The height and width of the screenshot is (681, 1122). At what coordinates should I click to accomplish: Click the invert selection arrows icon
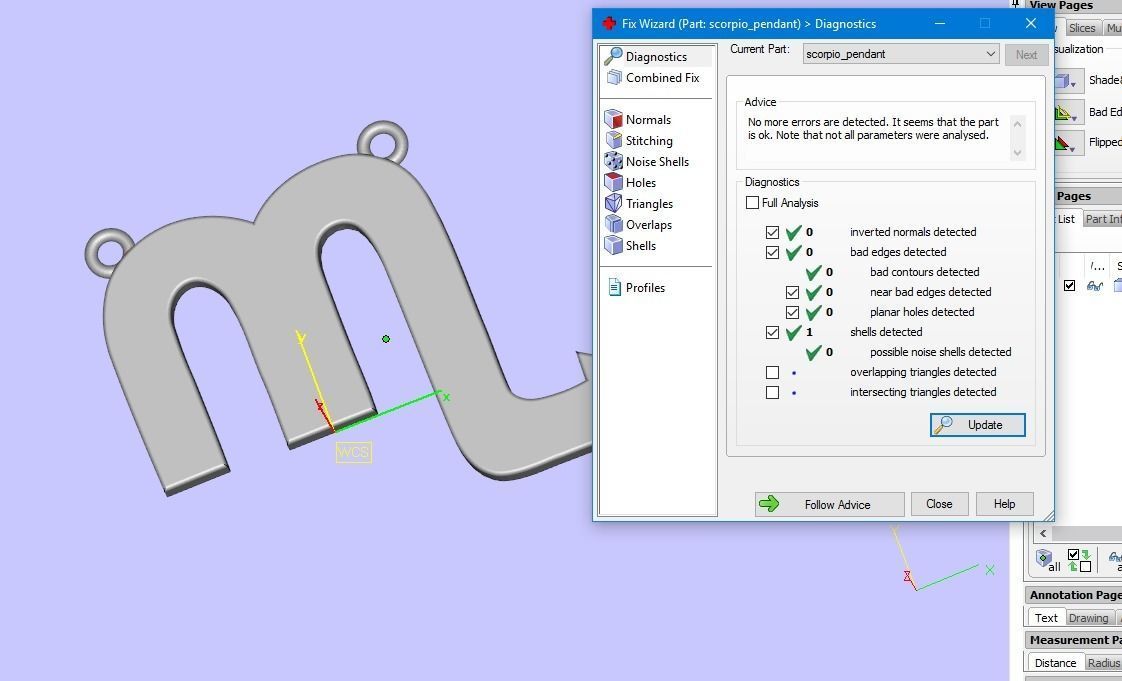tap(1079, 560)
